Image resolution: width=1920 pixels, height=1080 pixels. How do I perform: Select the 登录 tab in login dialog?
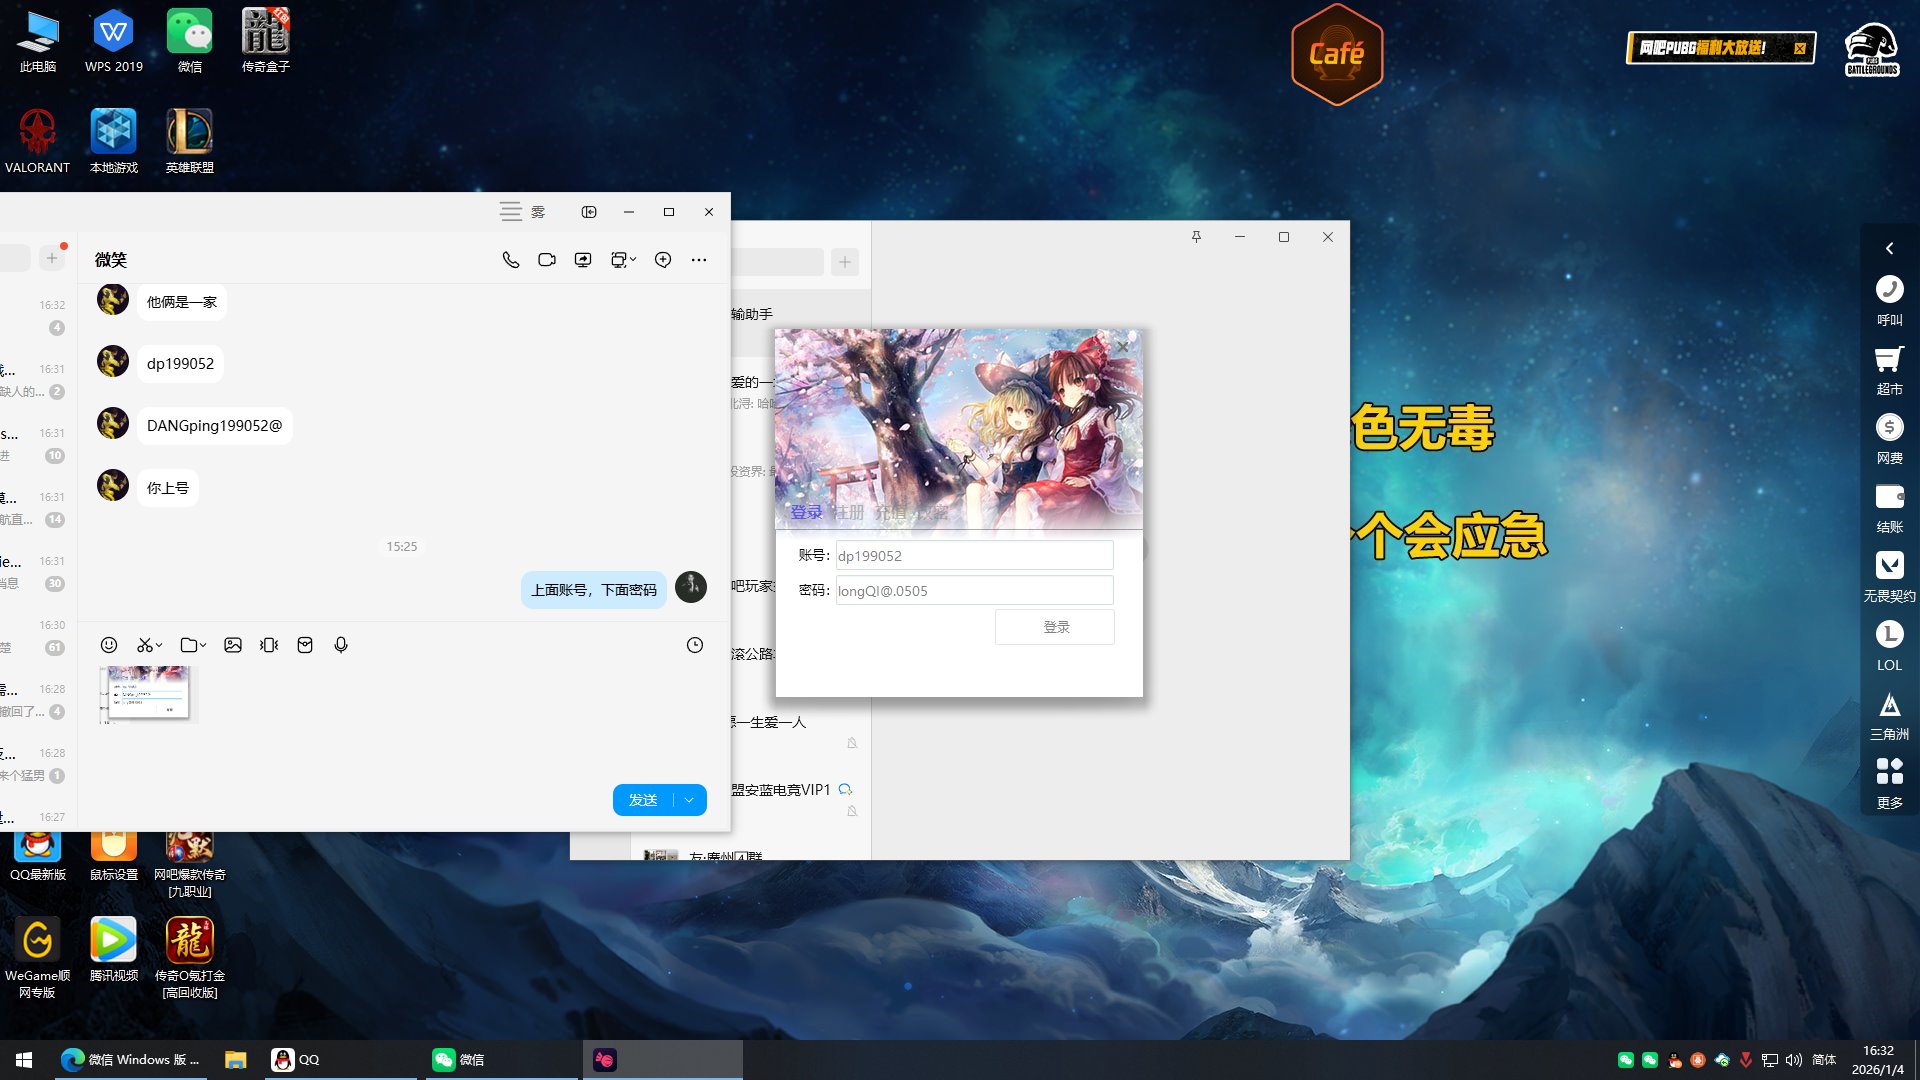pyautogui.click(x=806, y=512)
